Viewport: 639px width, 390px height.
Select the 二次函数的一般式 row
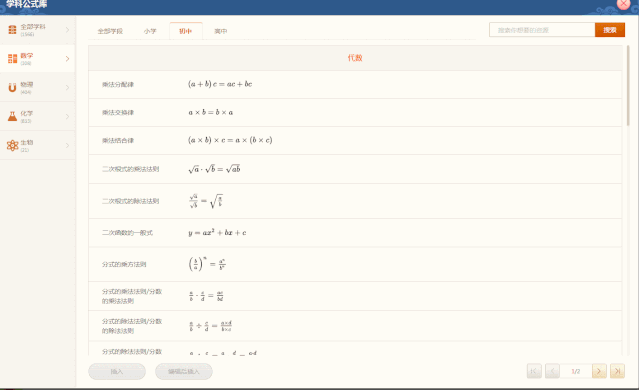pos(355,233)
